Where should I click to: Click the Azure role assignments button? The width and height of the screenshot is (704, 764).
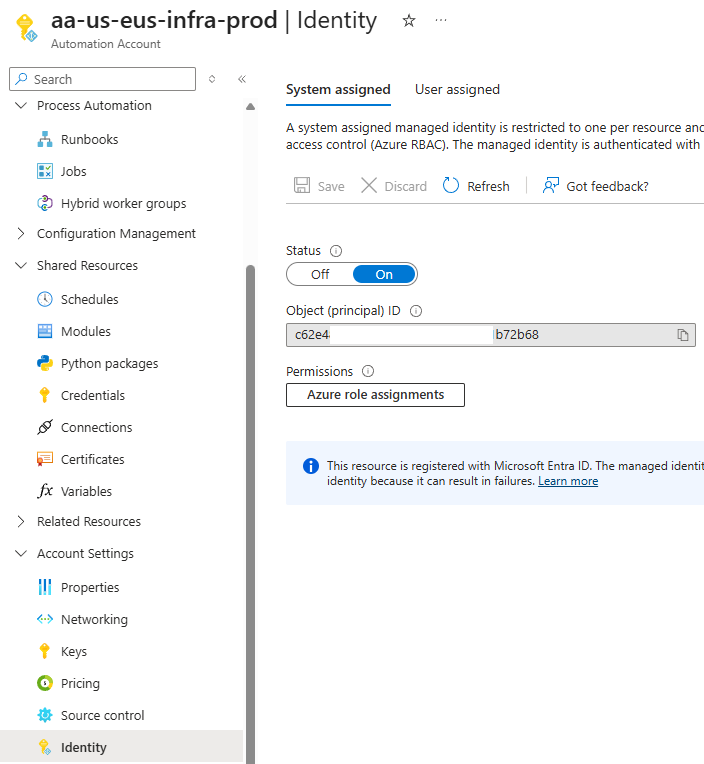375,395
